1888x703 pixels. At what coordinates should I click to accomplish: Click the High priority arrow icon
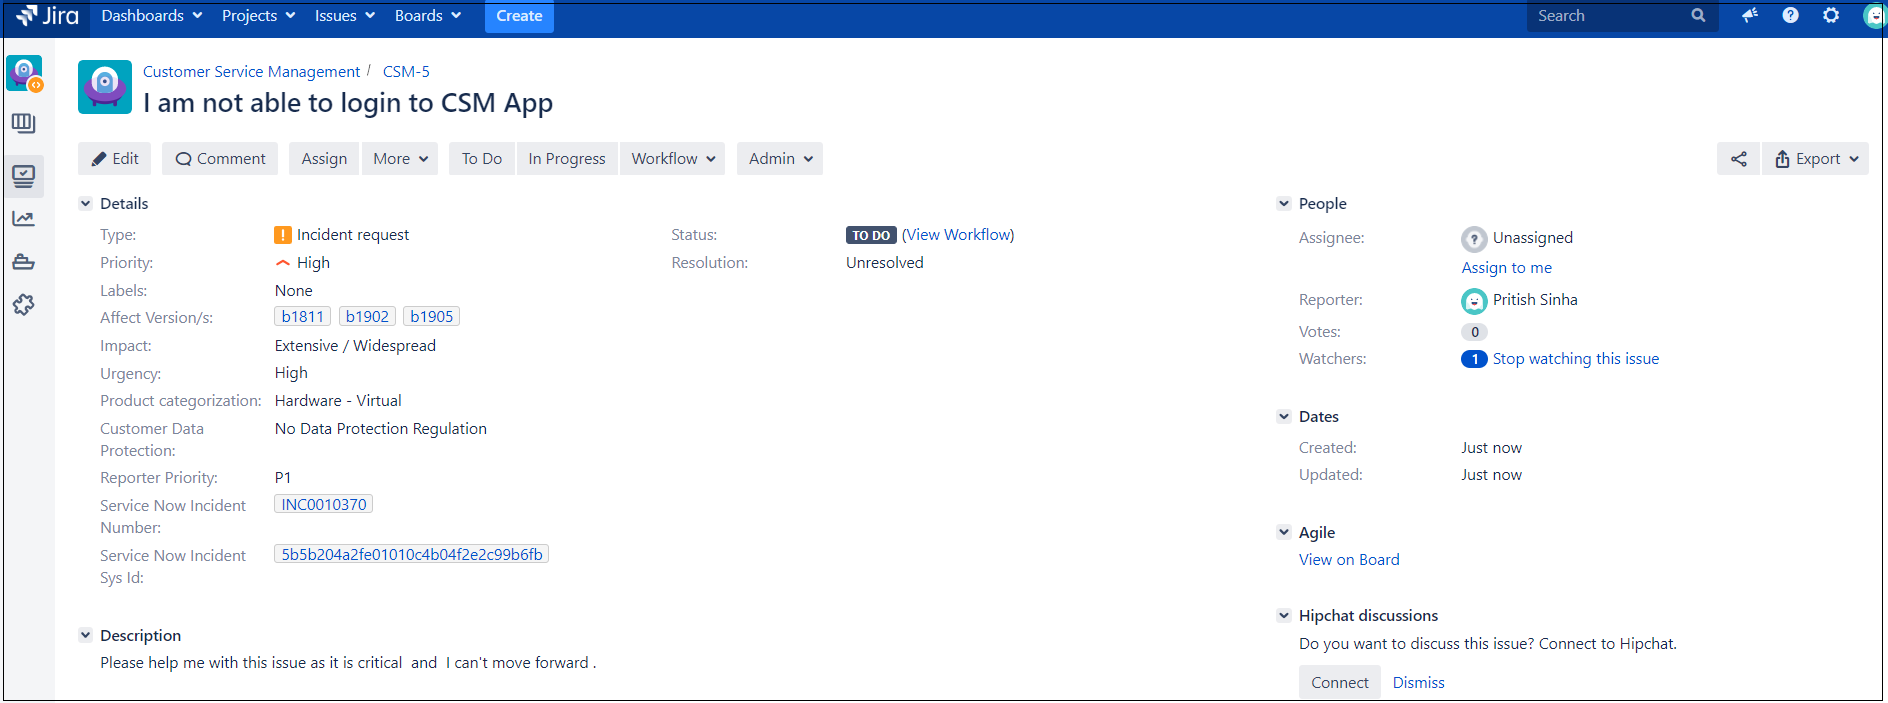(x=283, y=263)
